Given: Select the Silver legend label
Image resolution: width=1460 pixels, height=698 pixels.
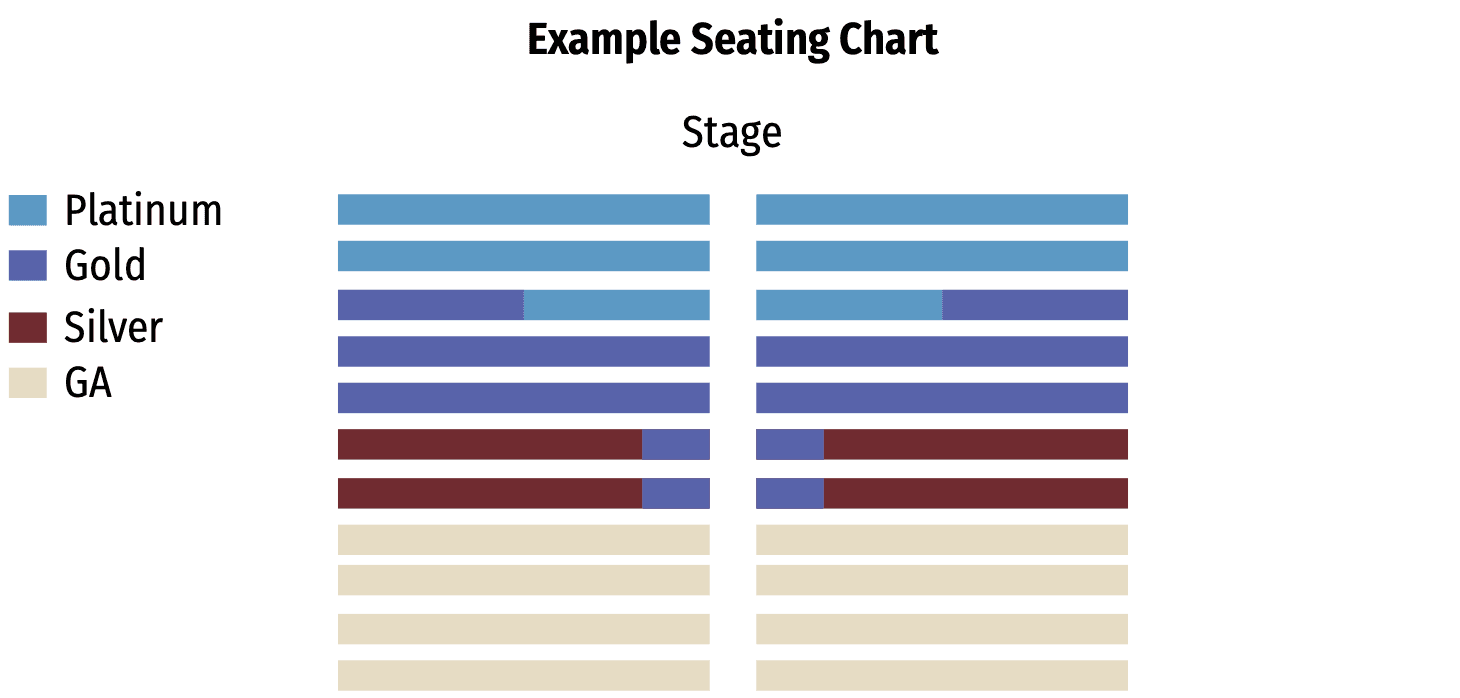Looking at the screenshot, I should 113,328.
